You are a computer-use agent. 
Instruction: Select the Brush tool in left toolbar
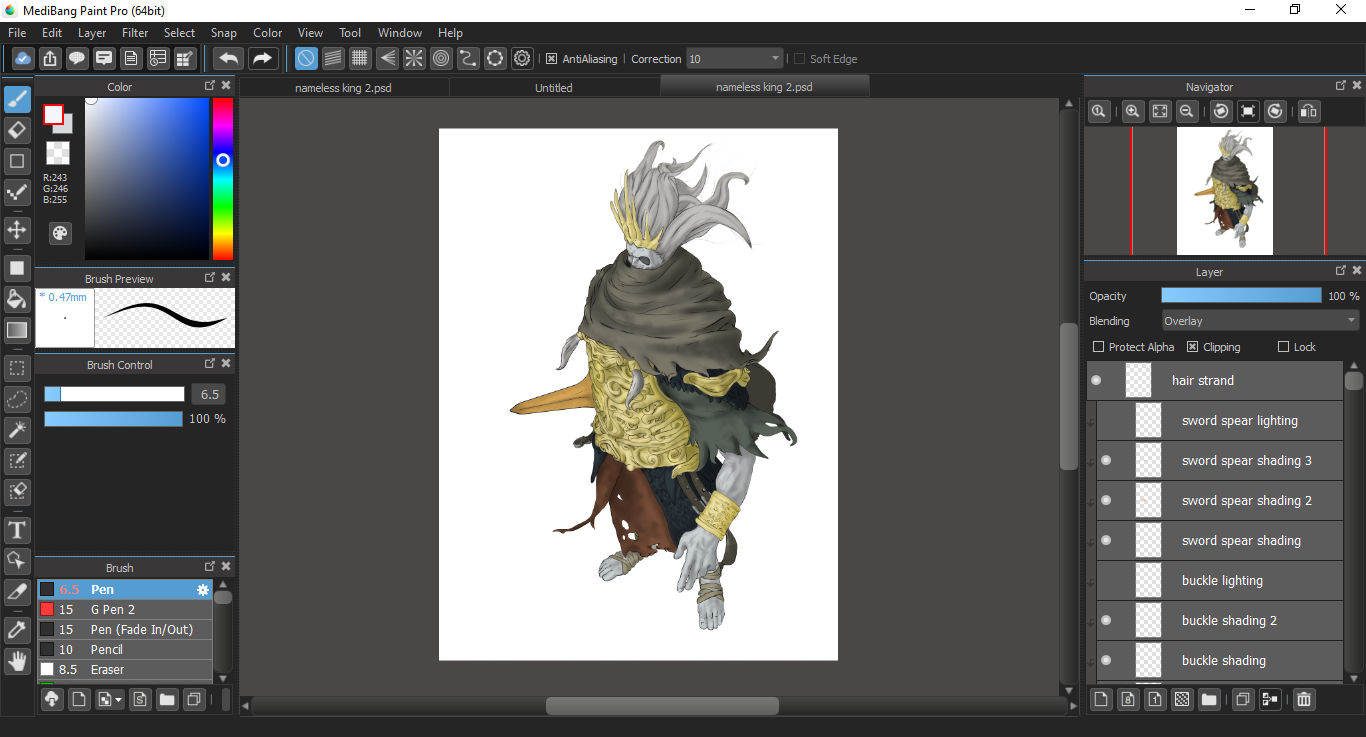point(17,99)
